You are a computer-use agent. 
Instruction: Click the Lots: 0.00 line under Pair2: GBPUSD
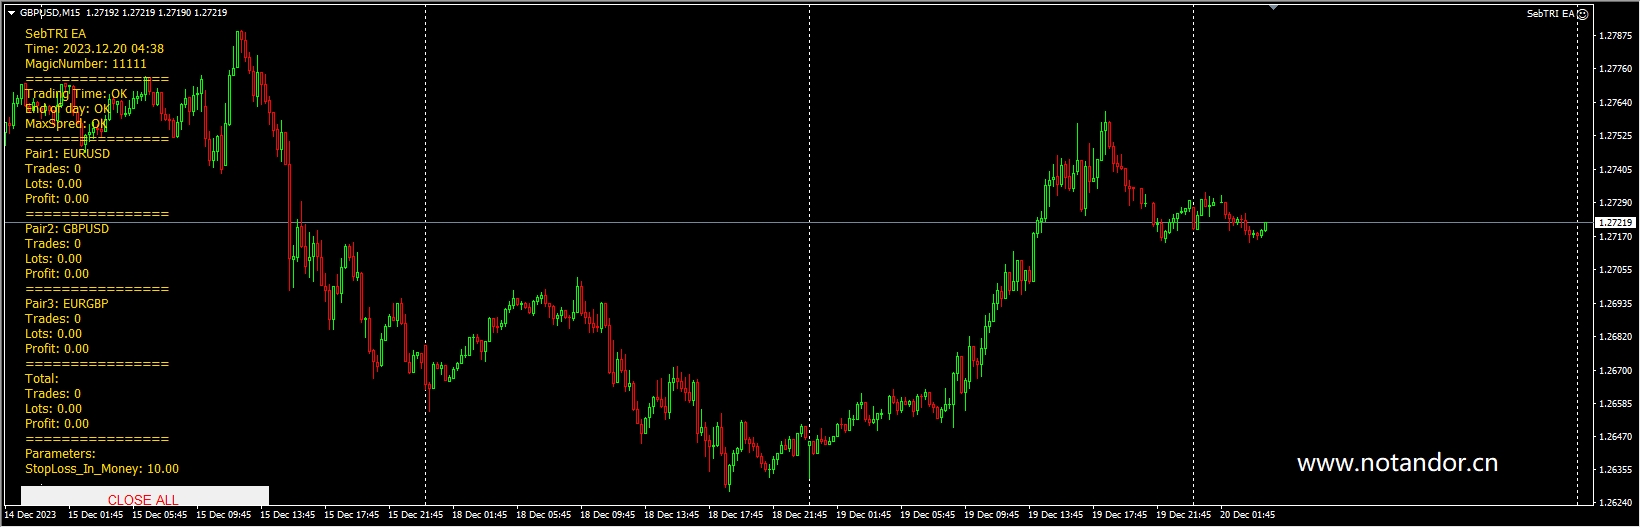click(54, 259)
